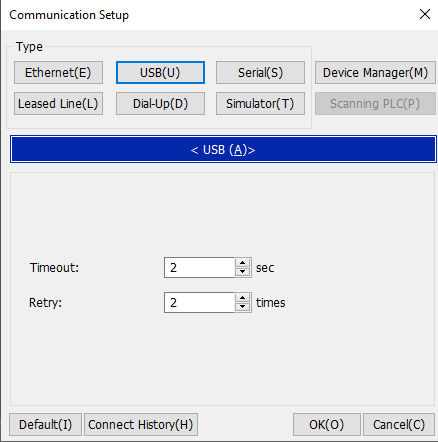Image resolution: width=438 pixels, height=442 pixels.
Task: Choose the Dial-Up(D) option
Action: (x=160, y=104)
